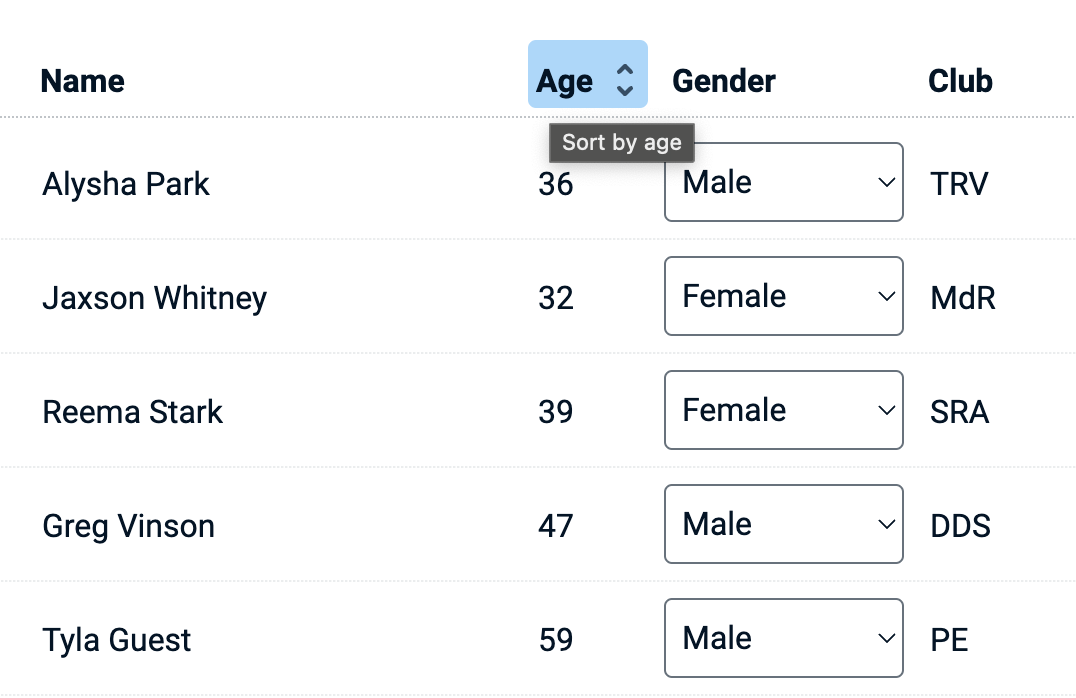The height and width of the screenshot is (698, 1076).
Task: Click on Greg Vinson's name
Action: [128, 526]
